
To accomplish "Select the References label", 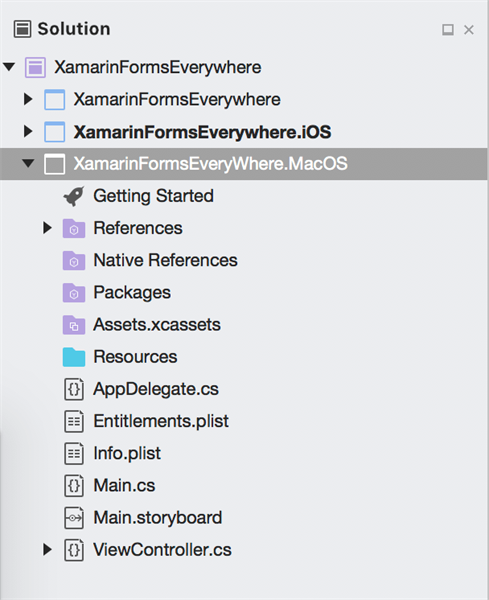I will 138,228.
